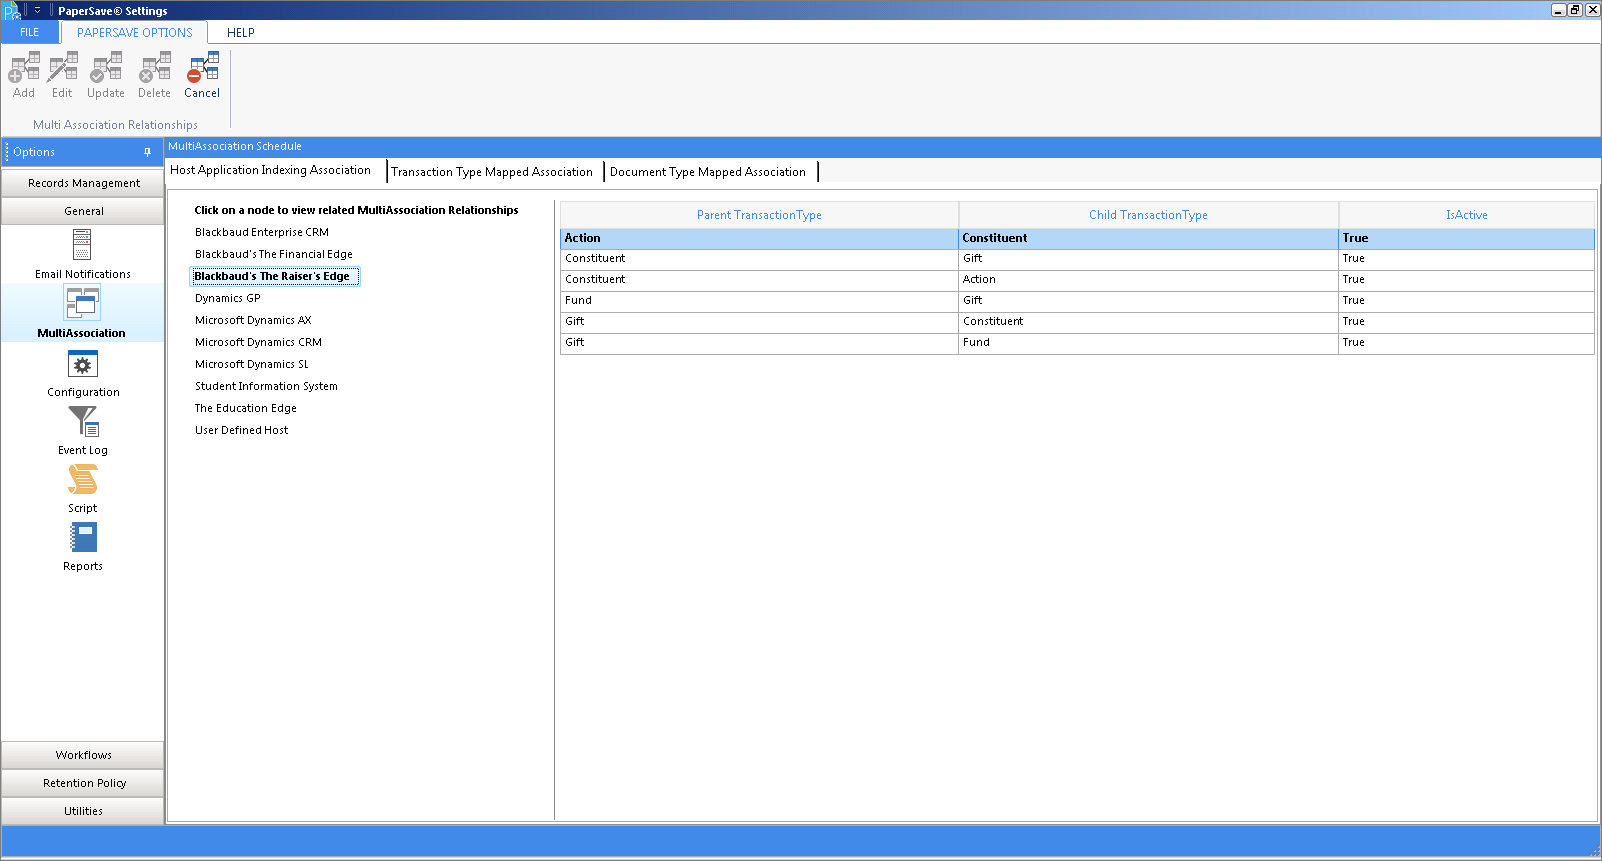Toggle the Options panel pin
Image resolution: width=1602 pixels, height=861 pixels.
(x=147, y=152)
